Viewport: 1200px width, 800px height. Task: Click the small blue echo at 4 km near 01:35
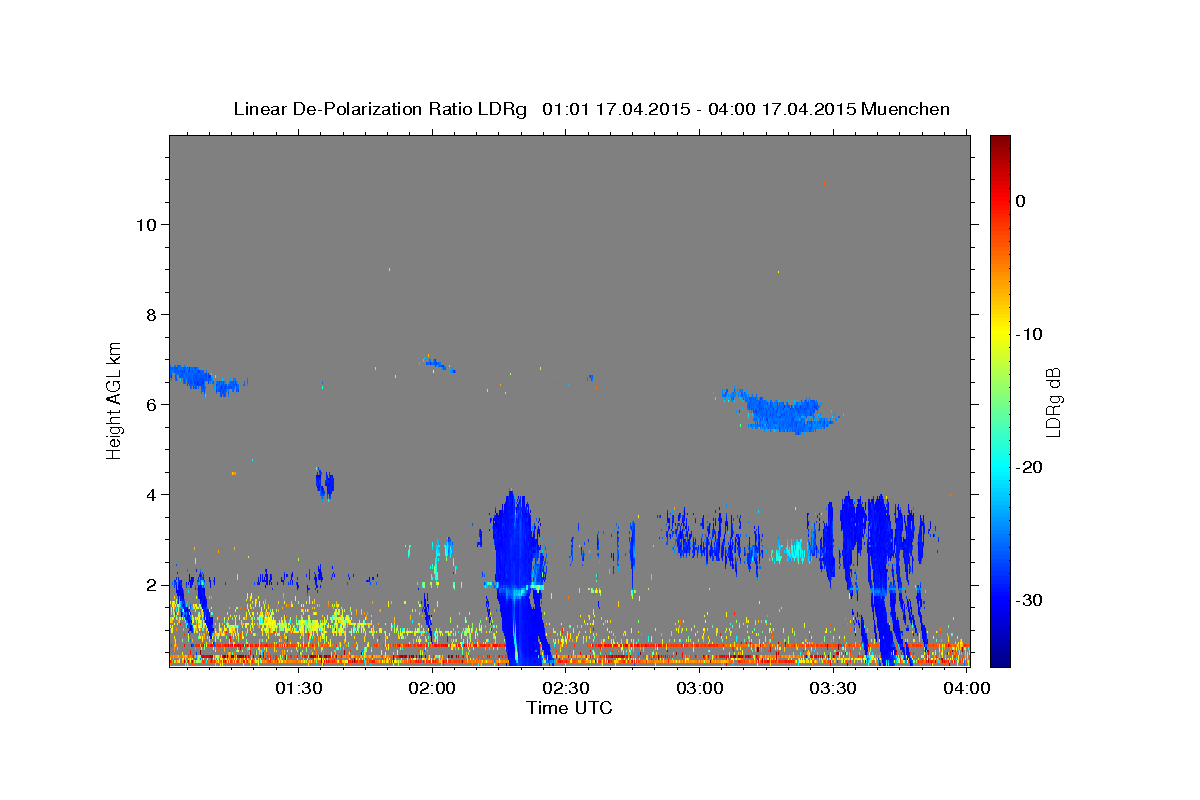coord(324,484)
